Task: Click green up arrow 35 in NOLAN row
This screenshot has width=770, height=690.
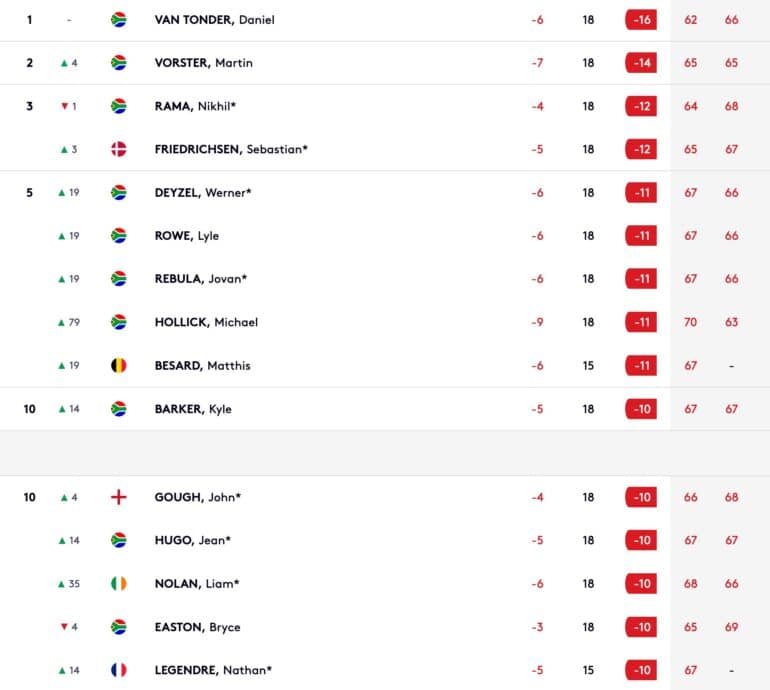Action: 69,583
